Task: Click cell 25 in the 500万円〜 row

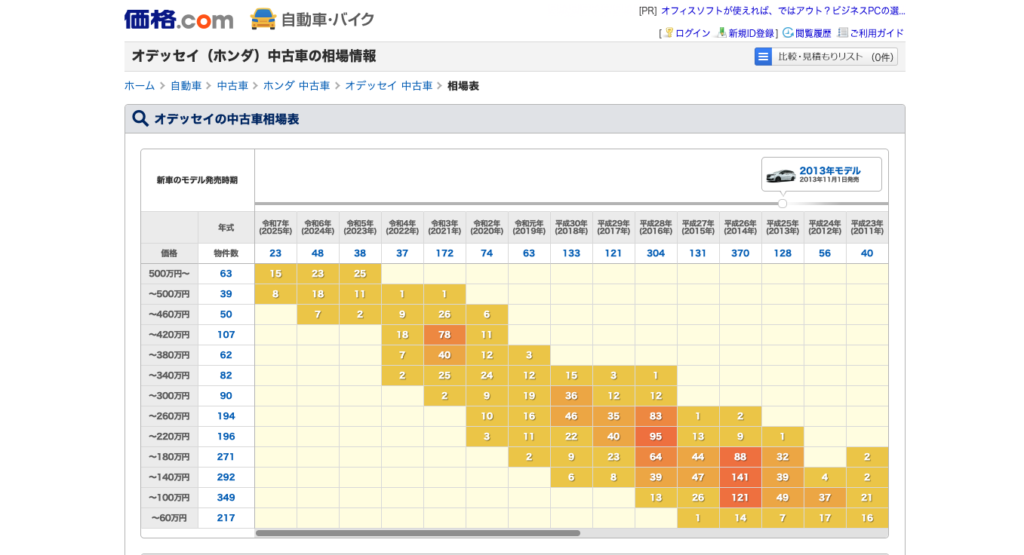Action: coord(360,274)
